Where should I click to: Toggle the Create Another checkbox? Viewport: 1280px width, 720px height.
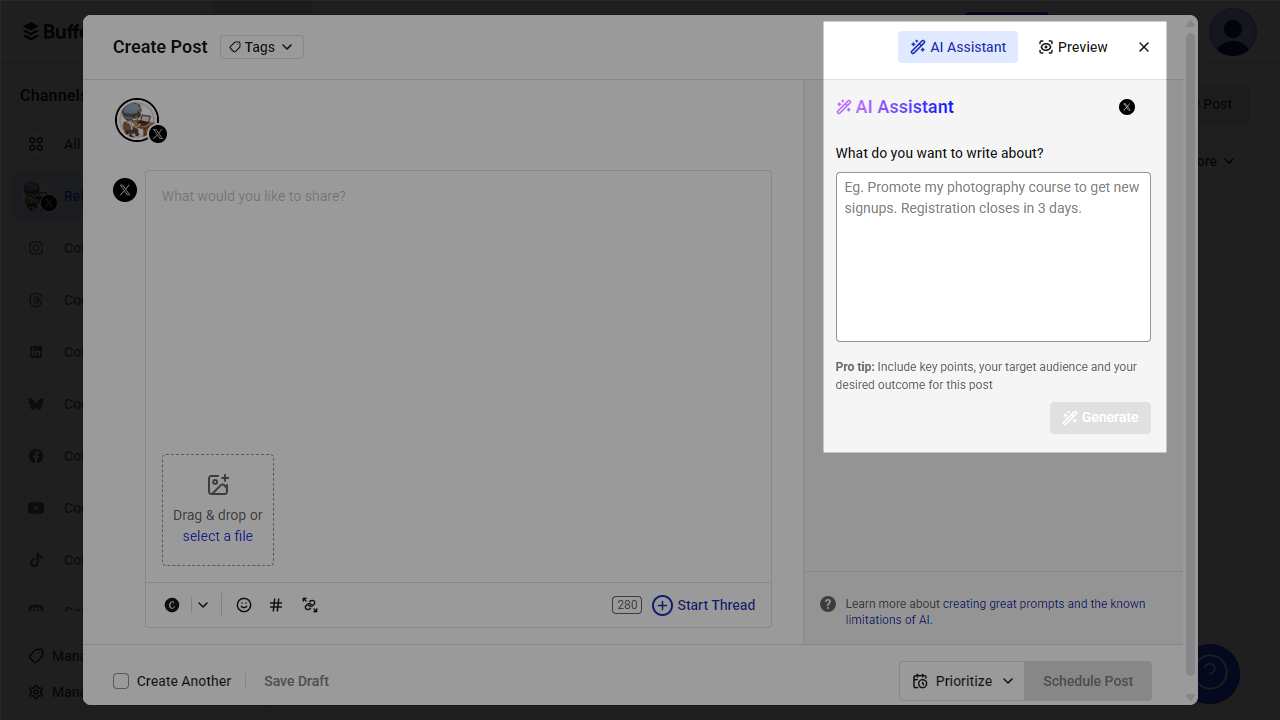pos(121,681)
